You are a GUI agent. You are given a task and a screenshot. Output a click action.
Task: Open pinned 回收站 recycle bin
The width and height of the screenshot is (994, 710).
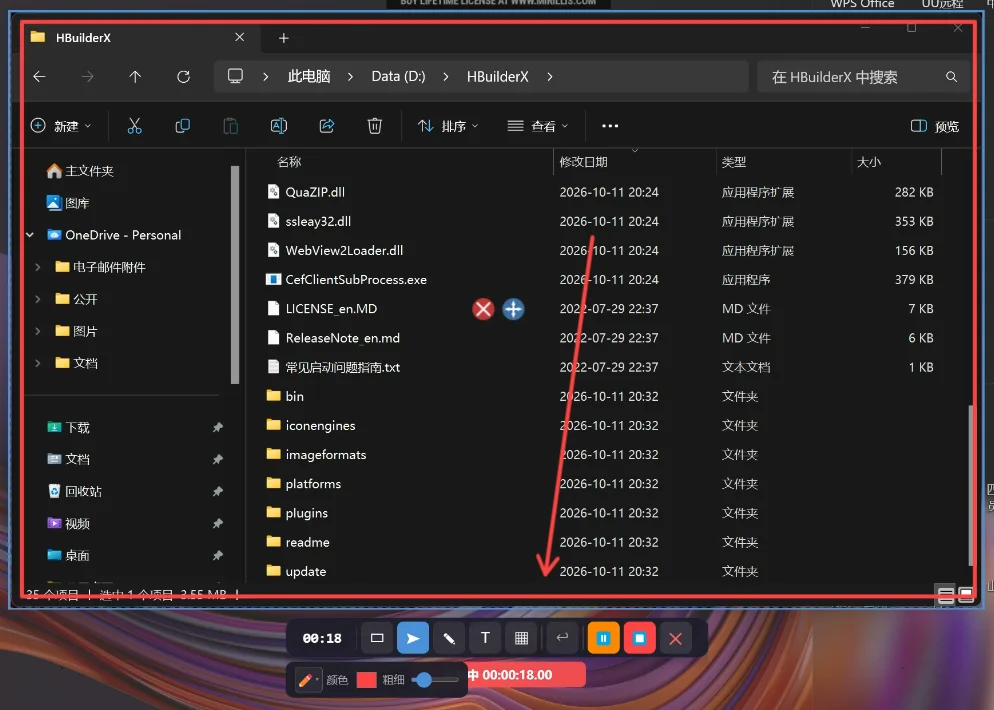(x=75, y=491)
